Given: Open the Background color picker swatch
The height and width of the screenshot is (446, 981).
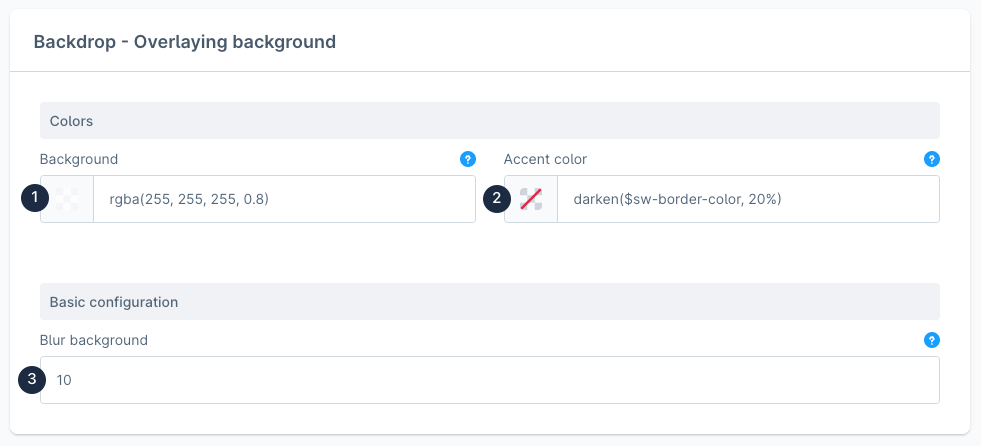Looking at the screenshot, I should click(x=67, y=199).
